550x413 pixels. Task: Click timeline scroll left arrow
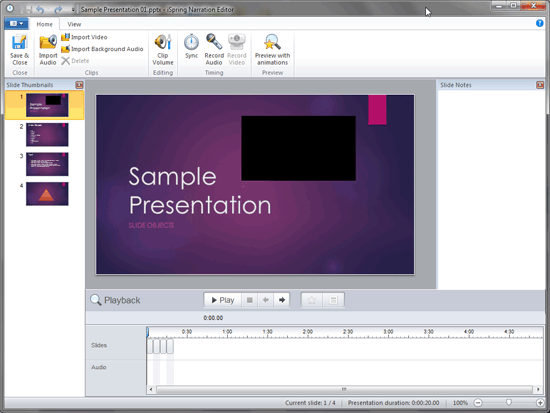[151, 389]
